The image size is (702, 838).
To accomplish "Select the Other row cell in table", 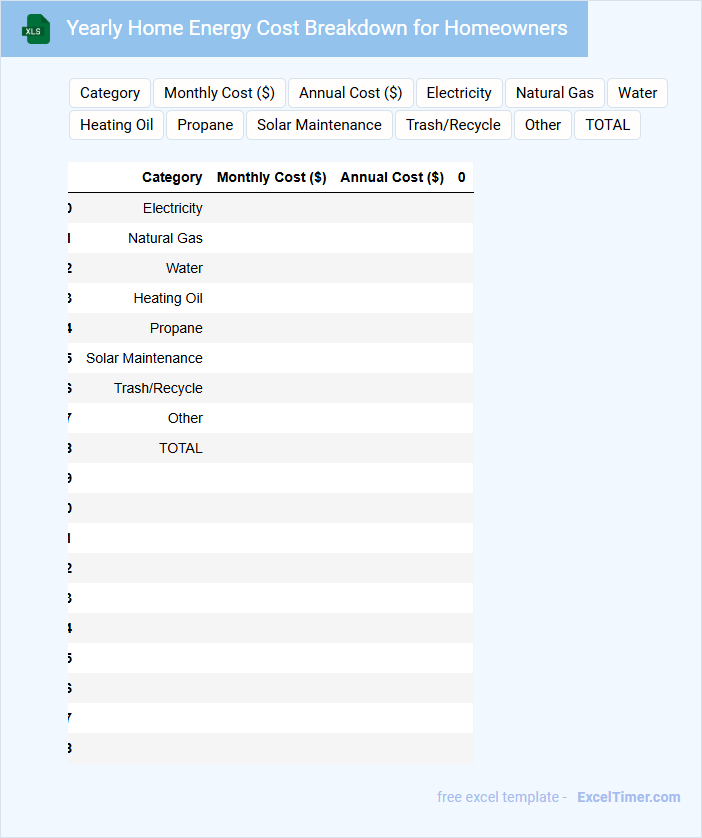I will [185, 417].
